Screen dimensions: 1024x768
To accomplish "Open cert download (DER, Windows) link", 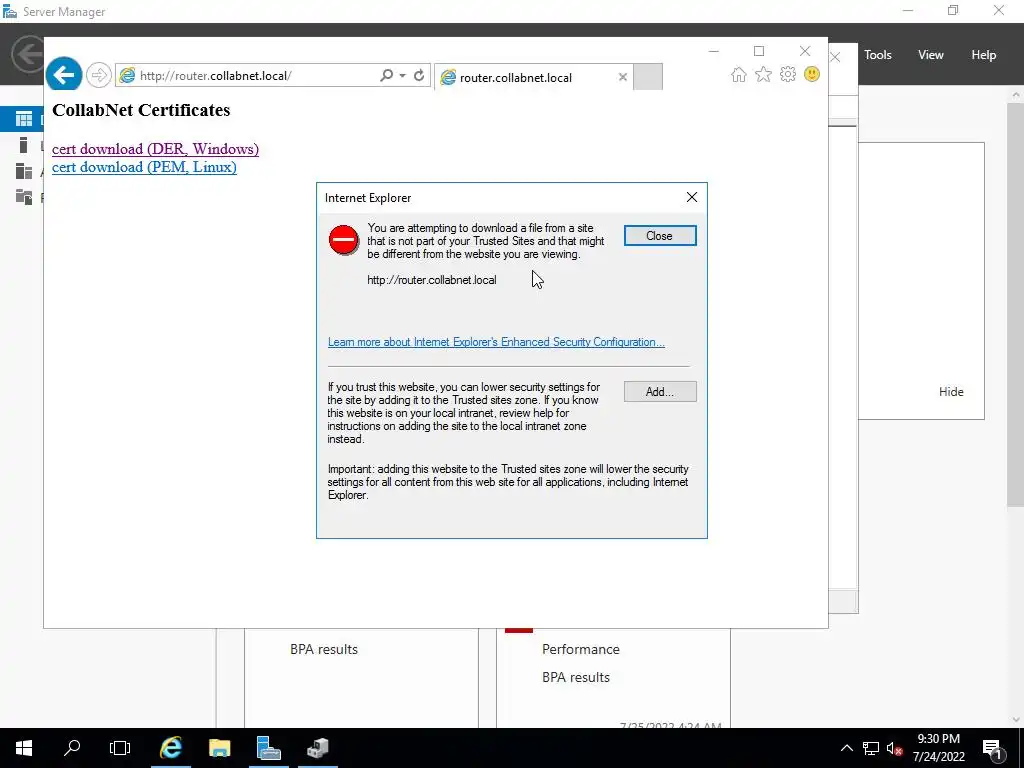I will pyautogui.click(x=155, y=149).
